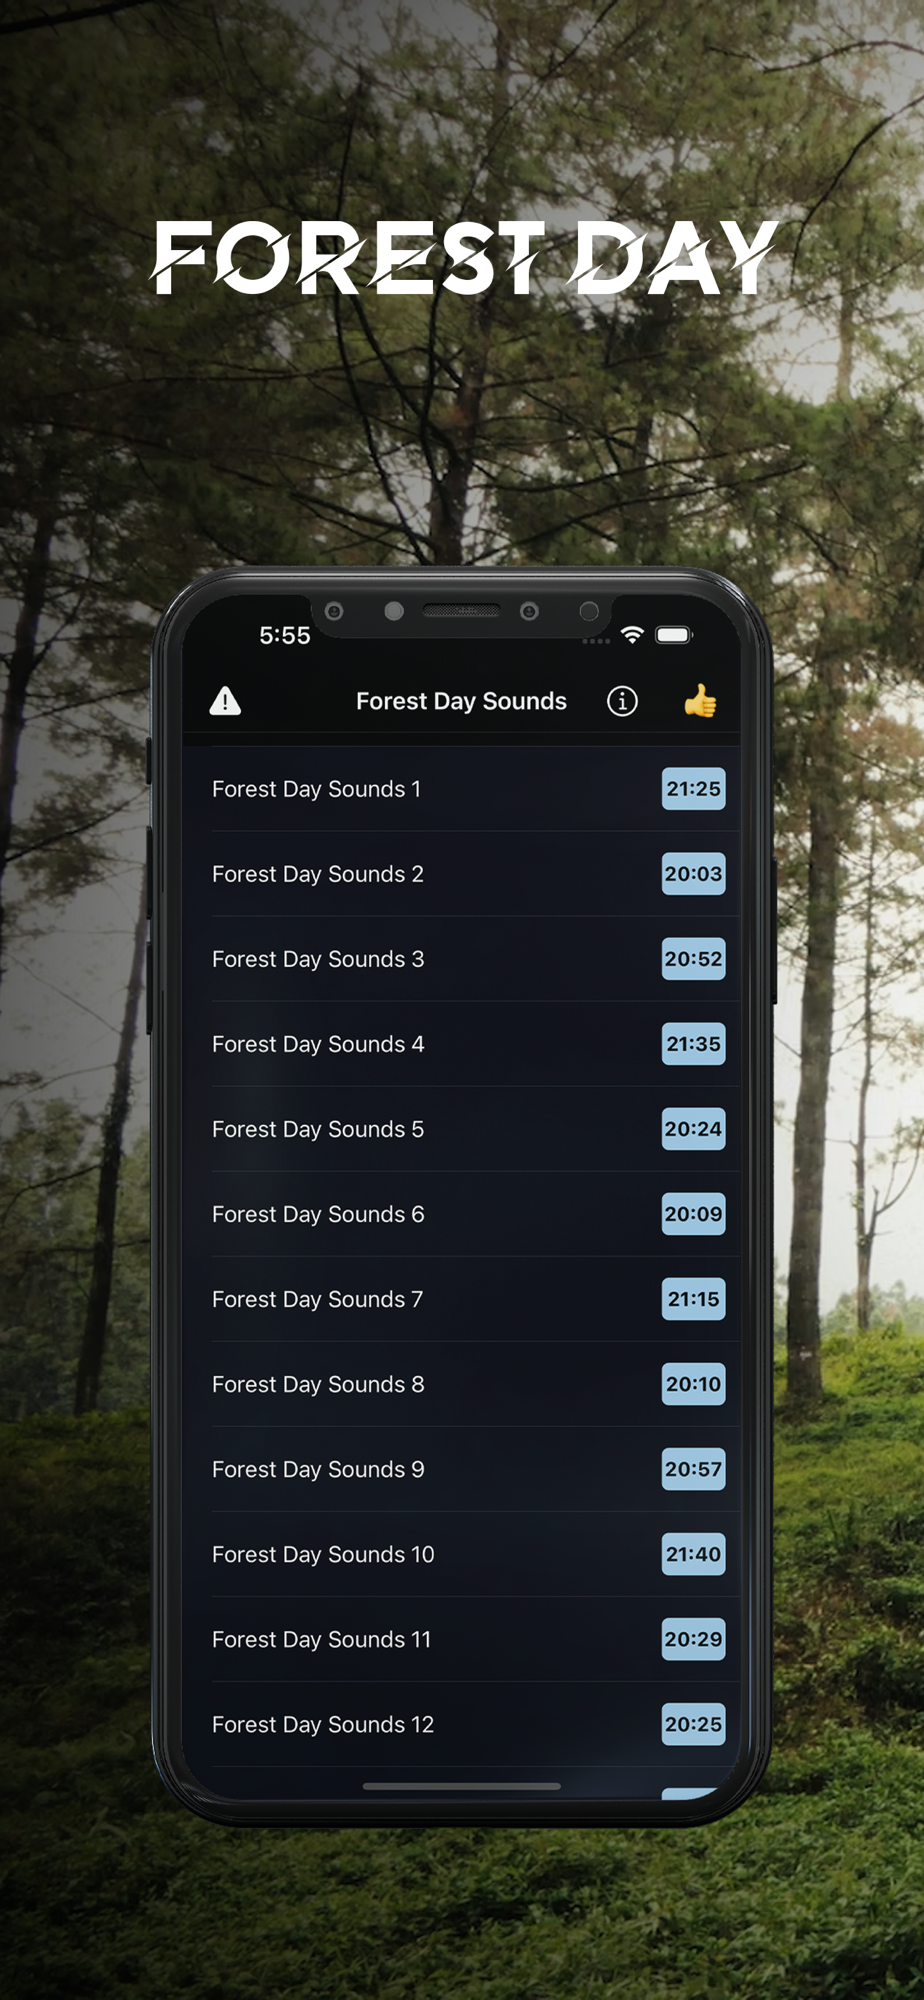Tap the 20:03 duration badge
The width and height of the screenshot is (924, 2000).
click(694, 874)
